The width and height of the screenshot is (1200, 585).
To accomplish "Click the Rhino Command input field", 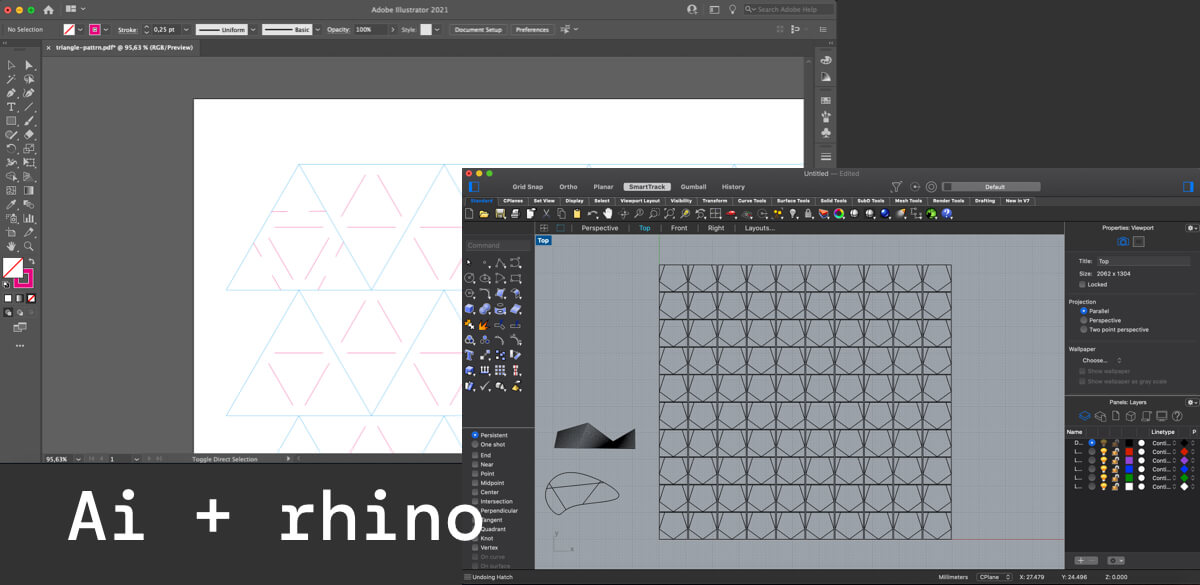I will (x=498, y=245).
